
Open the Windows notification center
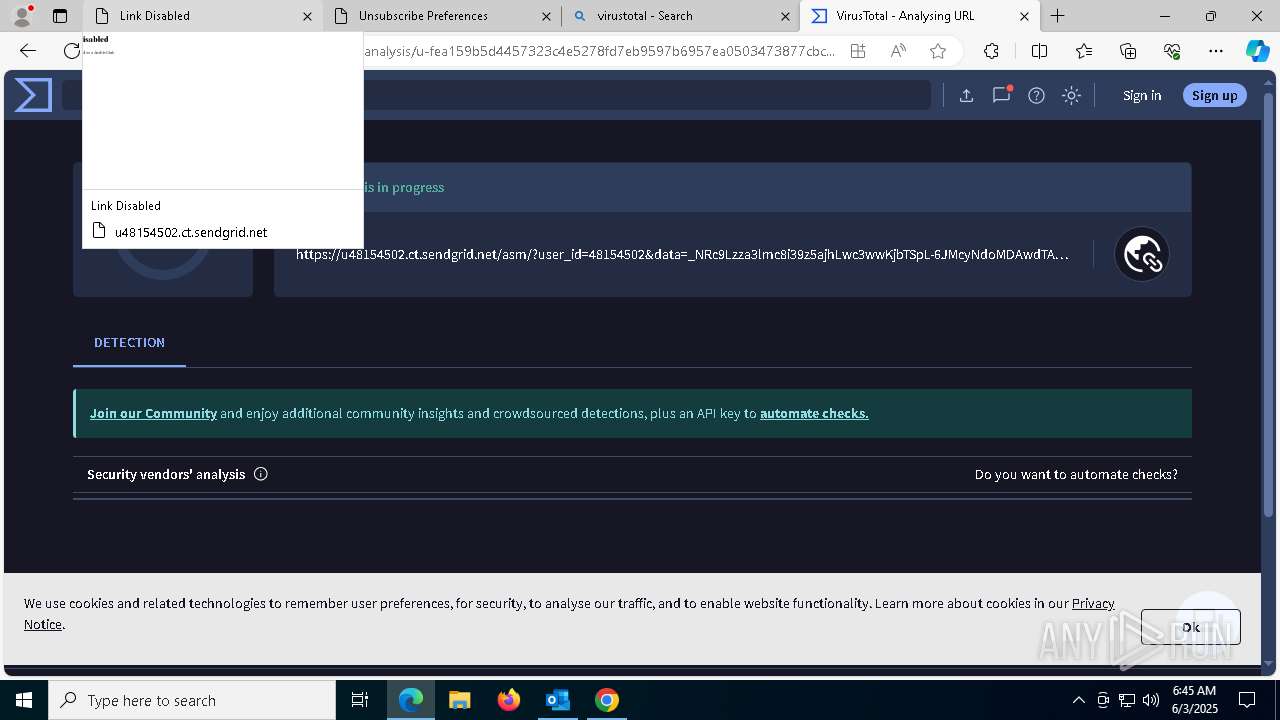[x=1247, y=700]
